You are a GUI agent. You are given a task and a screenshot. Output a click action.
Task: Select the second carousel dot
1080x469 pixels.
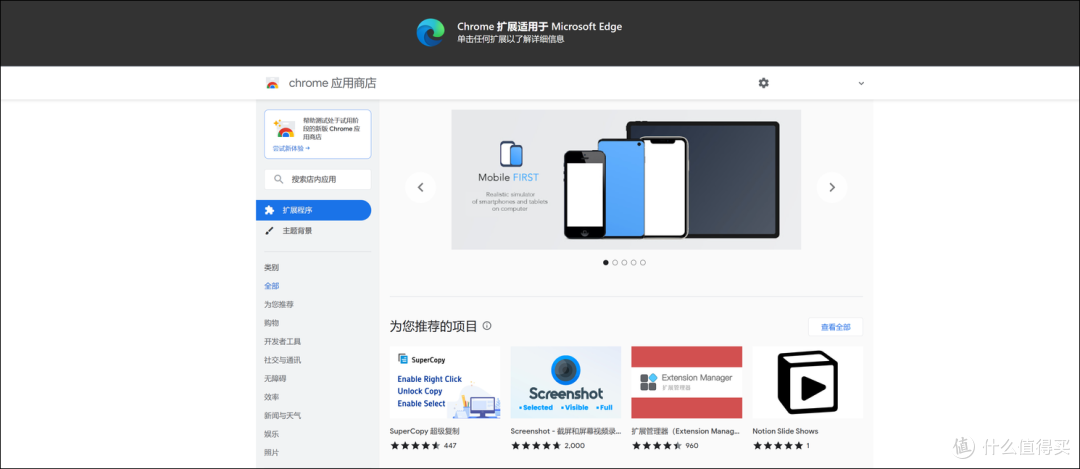[x=615, y=262]
